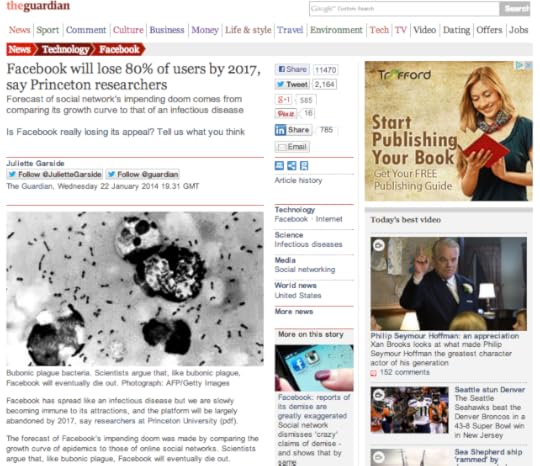This screenshot has height=466, width=540.
Task: Open the Technology tab in navigation
Action: [66, 50]
